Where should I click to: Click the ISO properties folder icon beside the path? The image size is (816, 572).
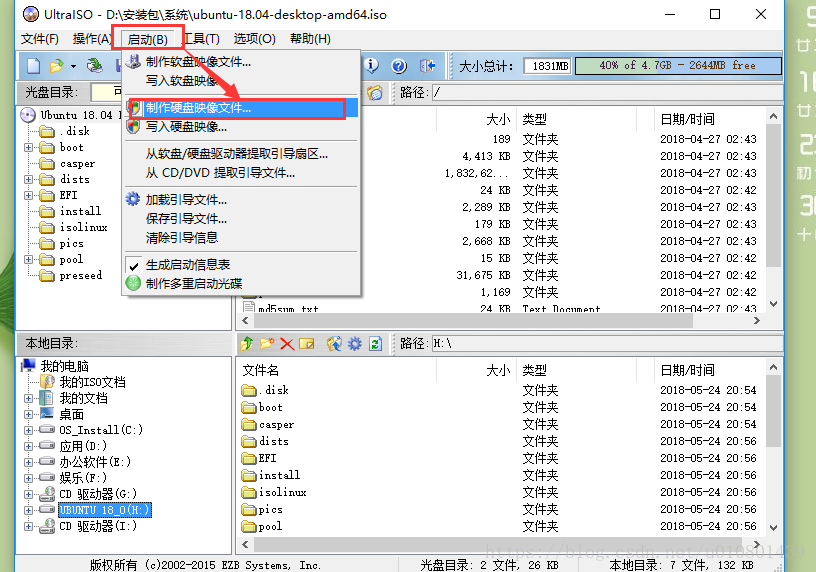(375, 93)
